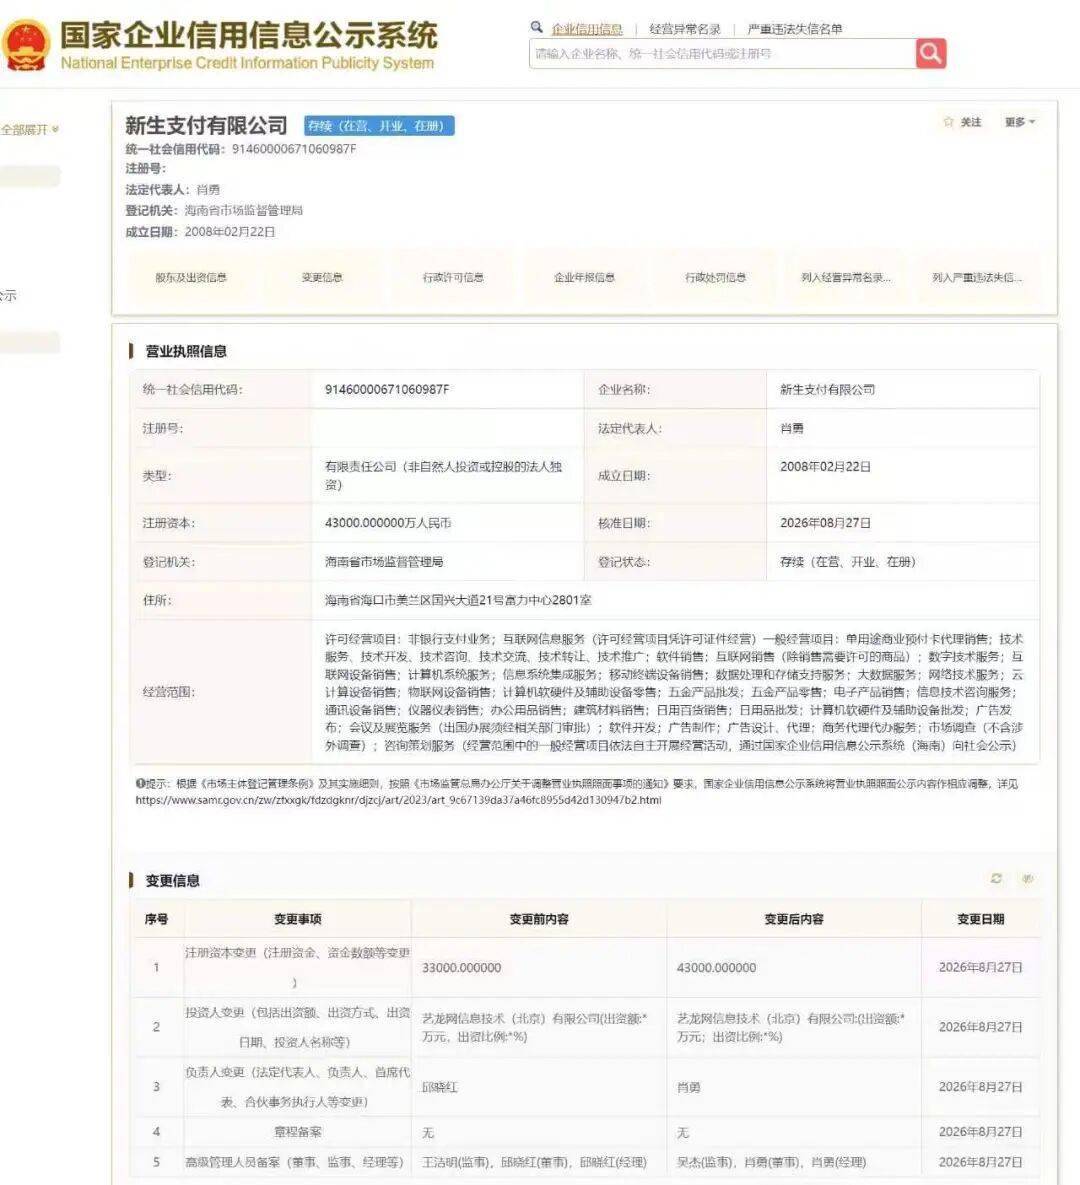
Task: Click the red search magnifier button
Action: (930, 54)
